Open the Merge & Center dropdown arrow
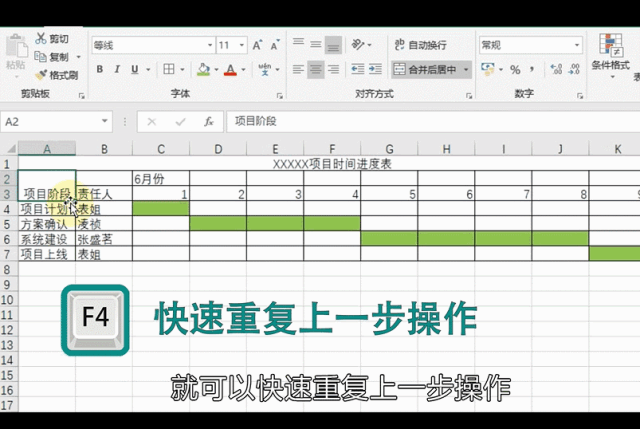640x429 pixels. coord(466,70)
